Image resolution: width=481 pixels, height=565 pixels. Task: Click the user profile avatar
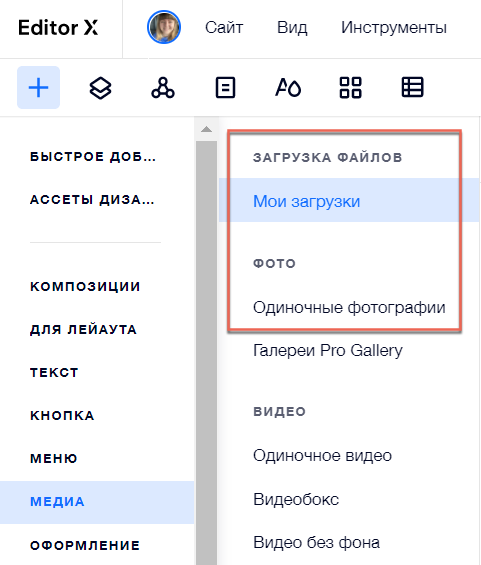coord(164,27)
